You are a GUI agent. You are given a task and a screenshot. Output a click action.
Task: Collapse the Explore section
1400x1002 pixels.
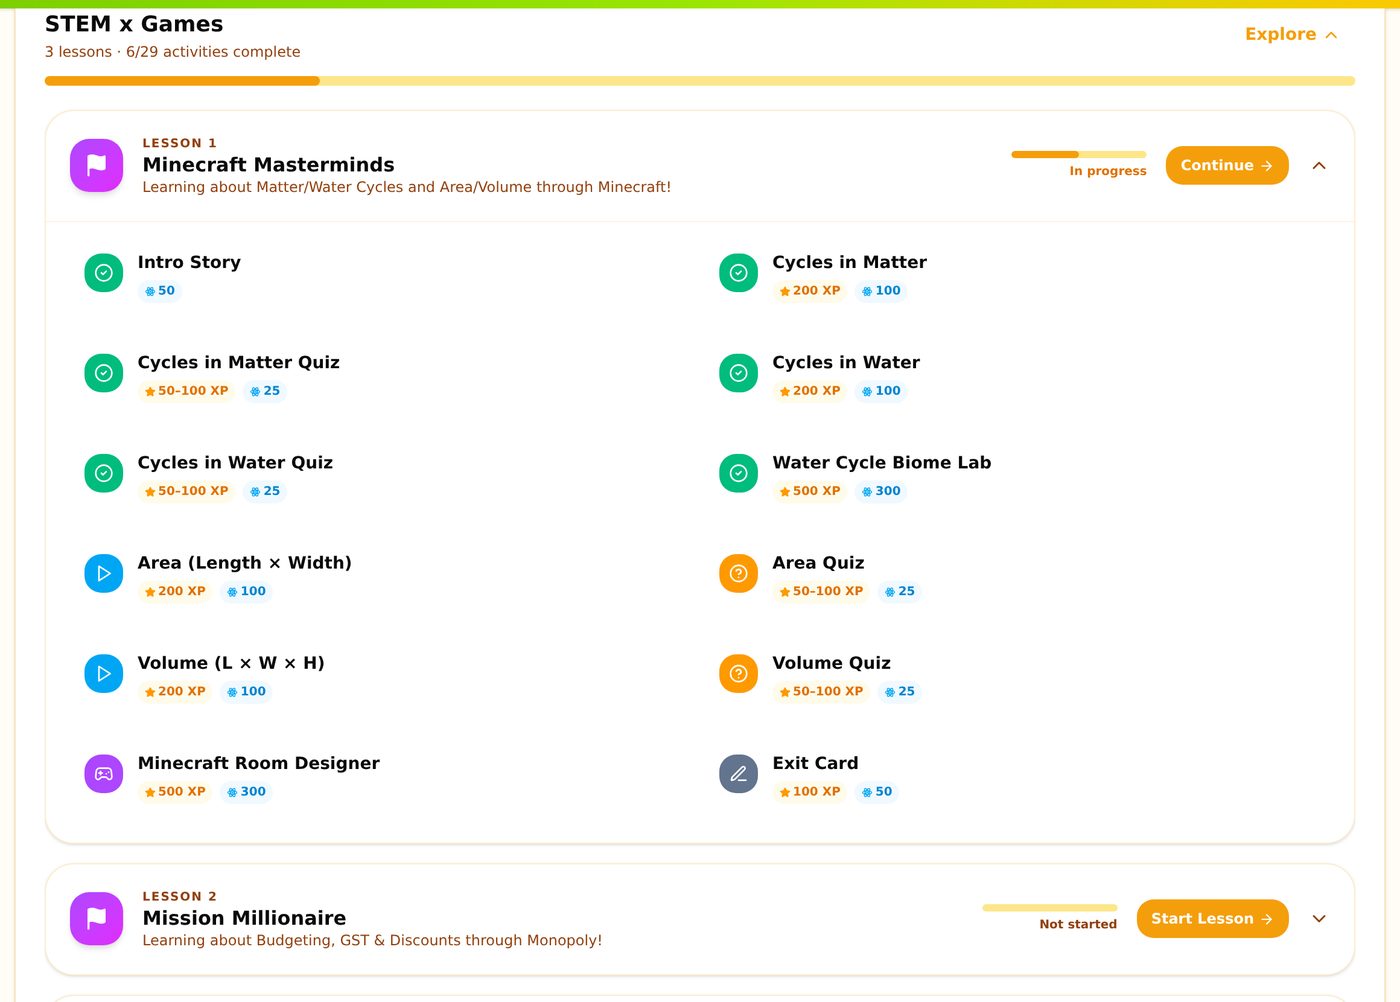pyautogui.click(x=1291, y=34)
